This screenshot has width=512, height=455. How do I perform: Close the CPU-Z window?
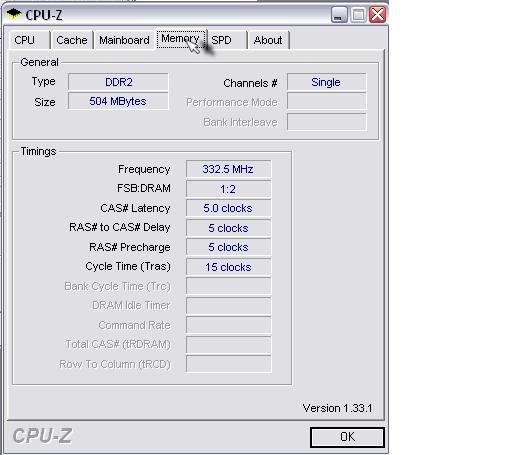coord(377,15)
